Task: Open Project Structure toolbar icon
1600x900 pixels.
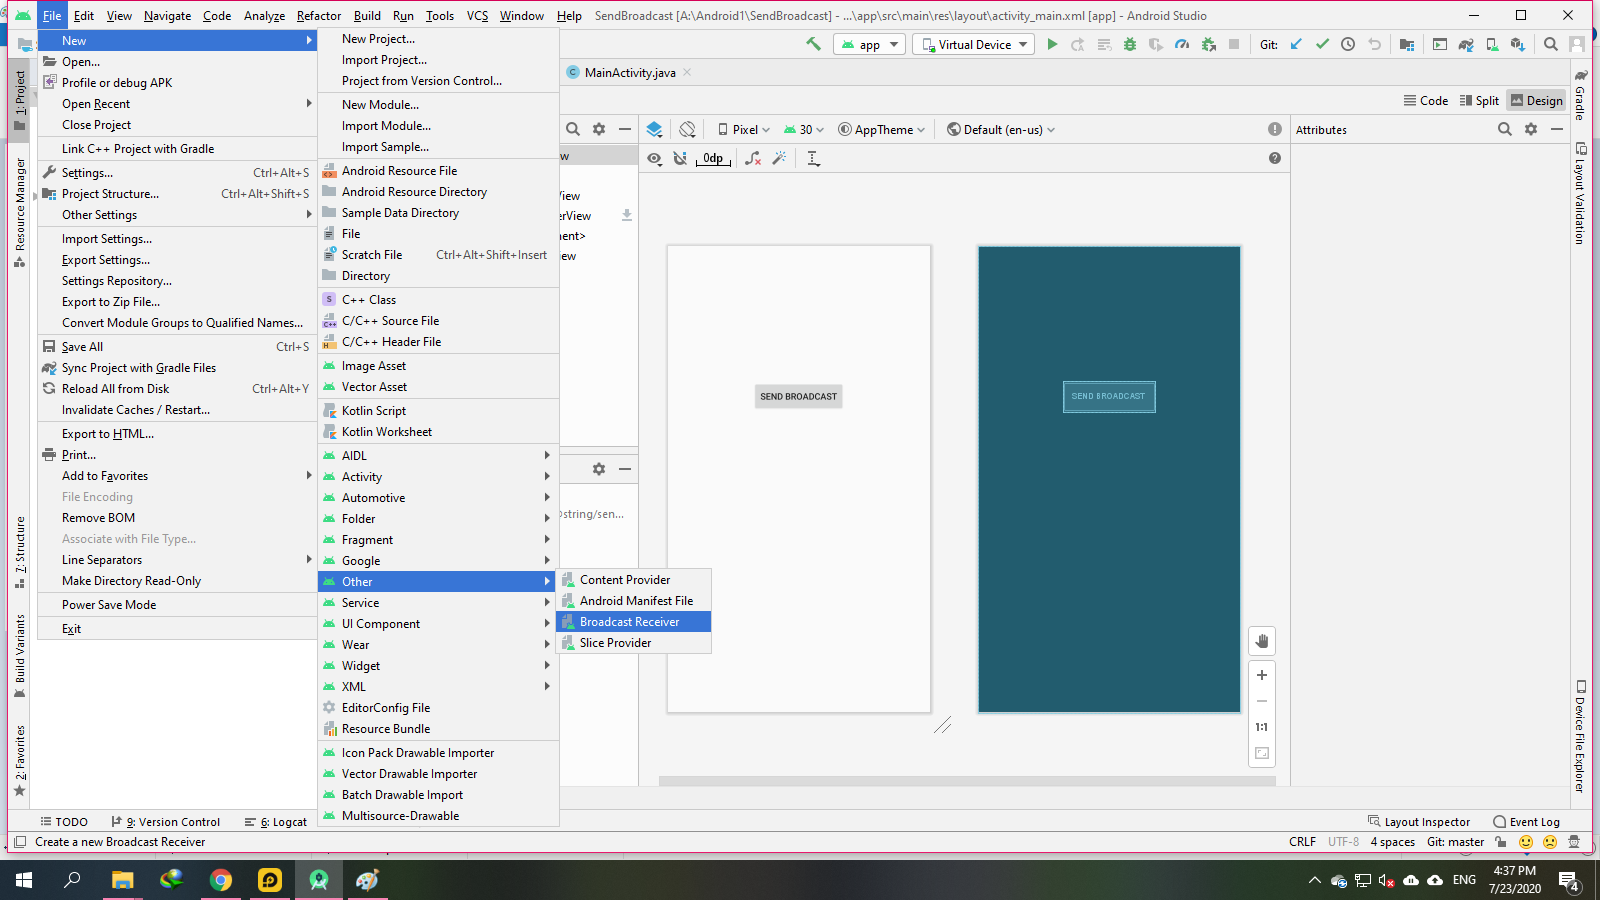Action: coord(1407,44)
